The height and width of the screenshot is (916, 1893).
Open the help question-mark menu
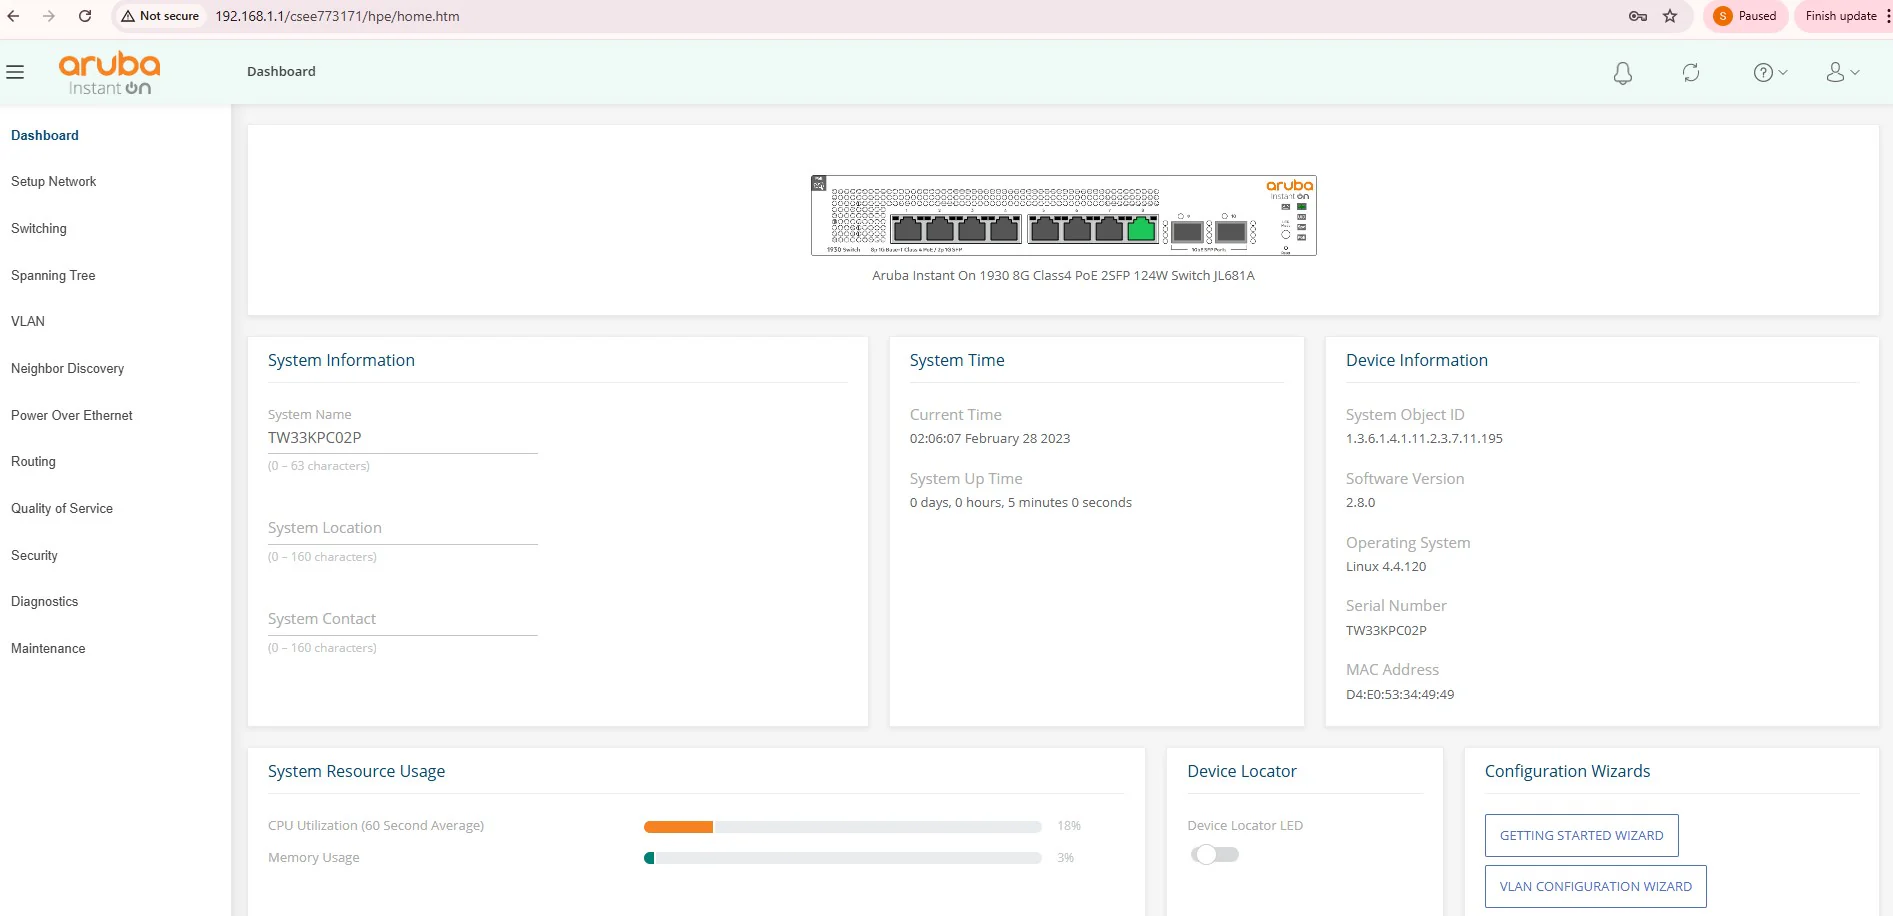[x=1770, y=72]
